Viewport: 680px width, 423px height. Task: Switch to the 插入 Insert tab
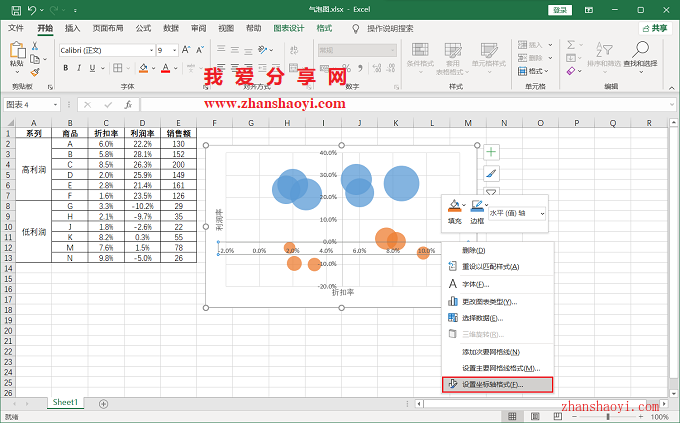click(x=72, y=28)
